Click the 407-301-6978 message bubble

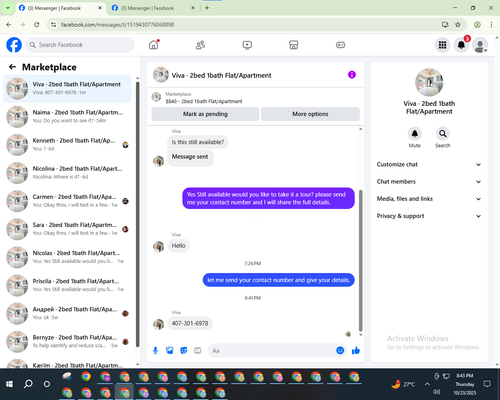click(190, 323)
